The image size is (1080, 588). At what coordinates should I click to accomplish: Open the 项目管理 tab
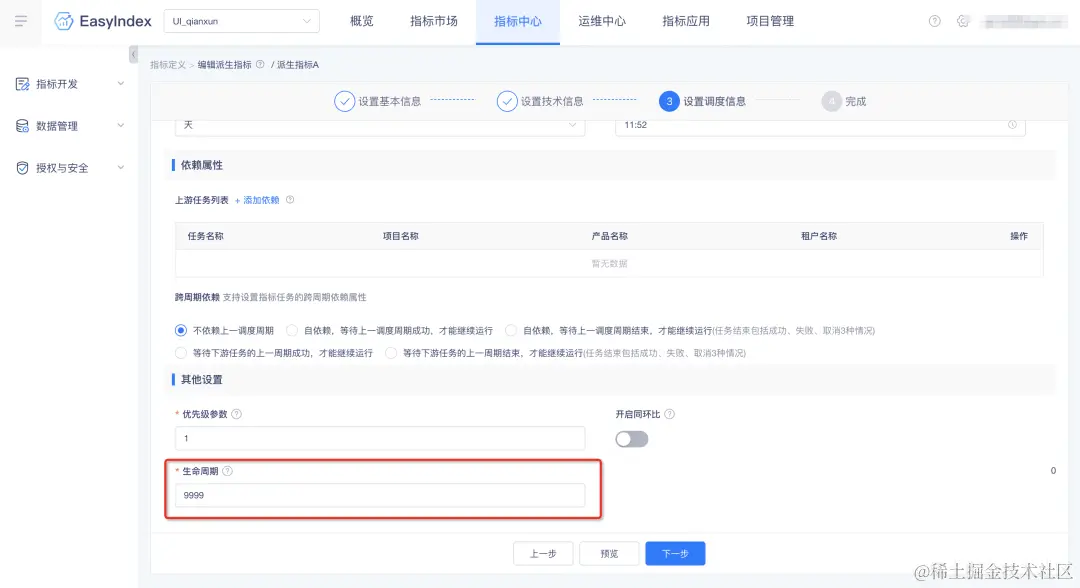click(x=770, y=21)
